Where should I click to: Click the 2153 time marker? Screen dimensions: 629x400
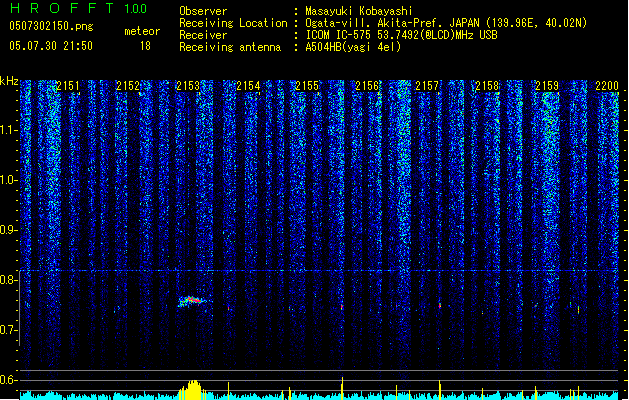tap(188, 86)
